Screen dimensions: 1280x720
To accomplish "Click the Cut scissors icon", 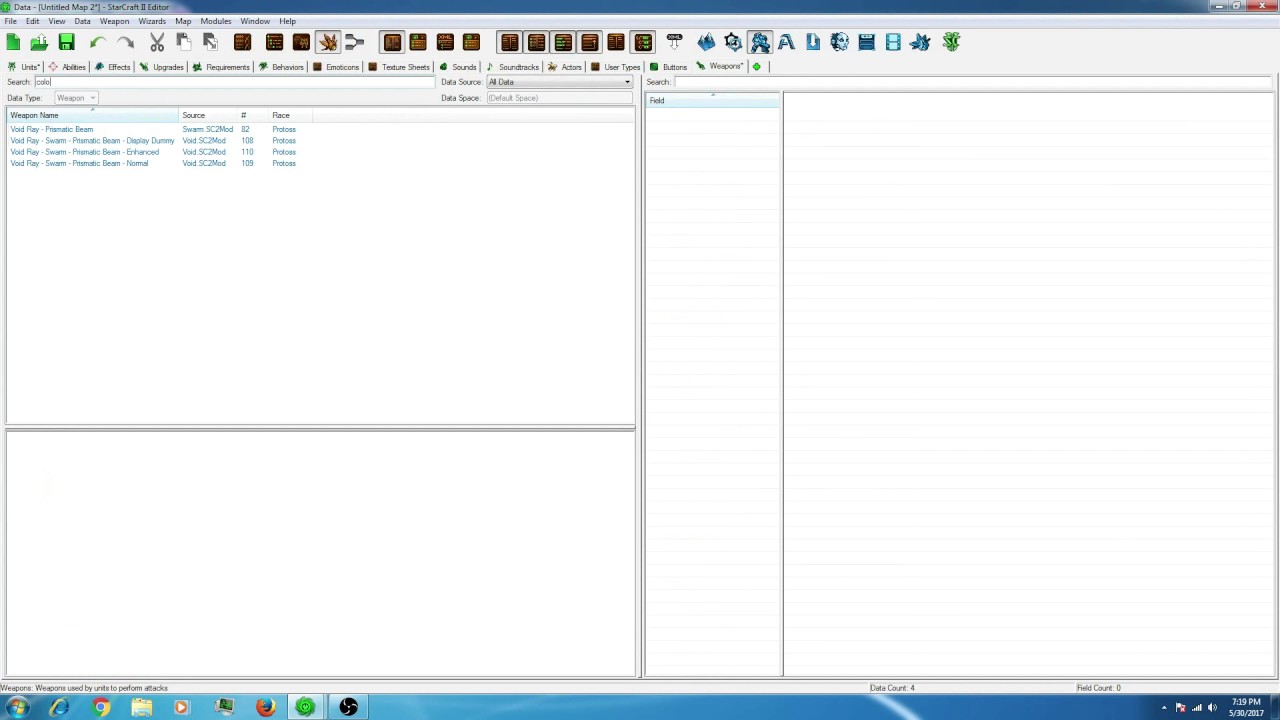I will [x=157, y=42].
